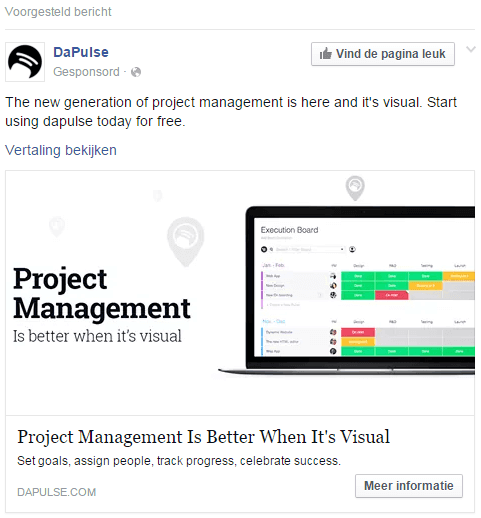Click the person icon beside board search

point(352,249)
